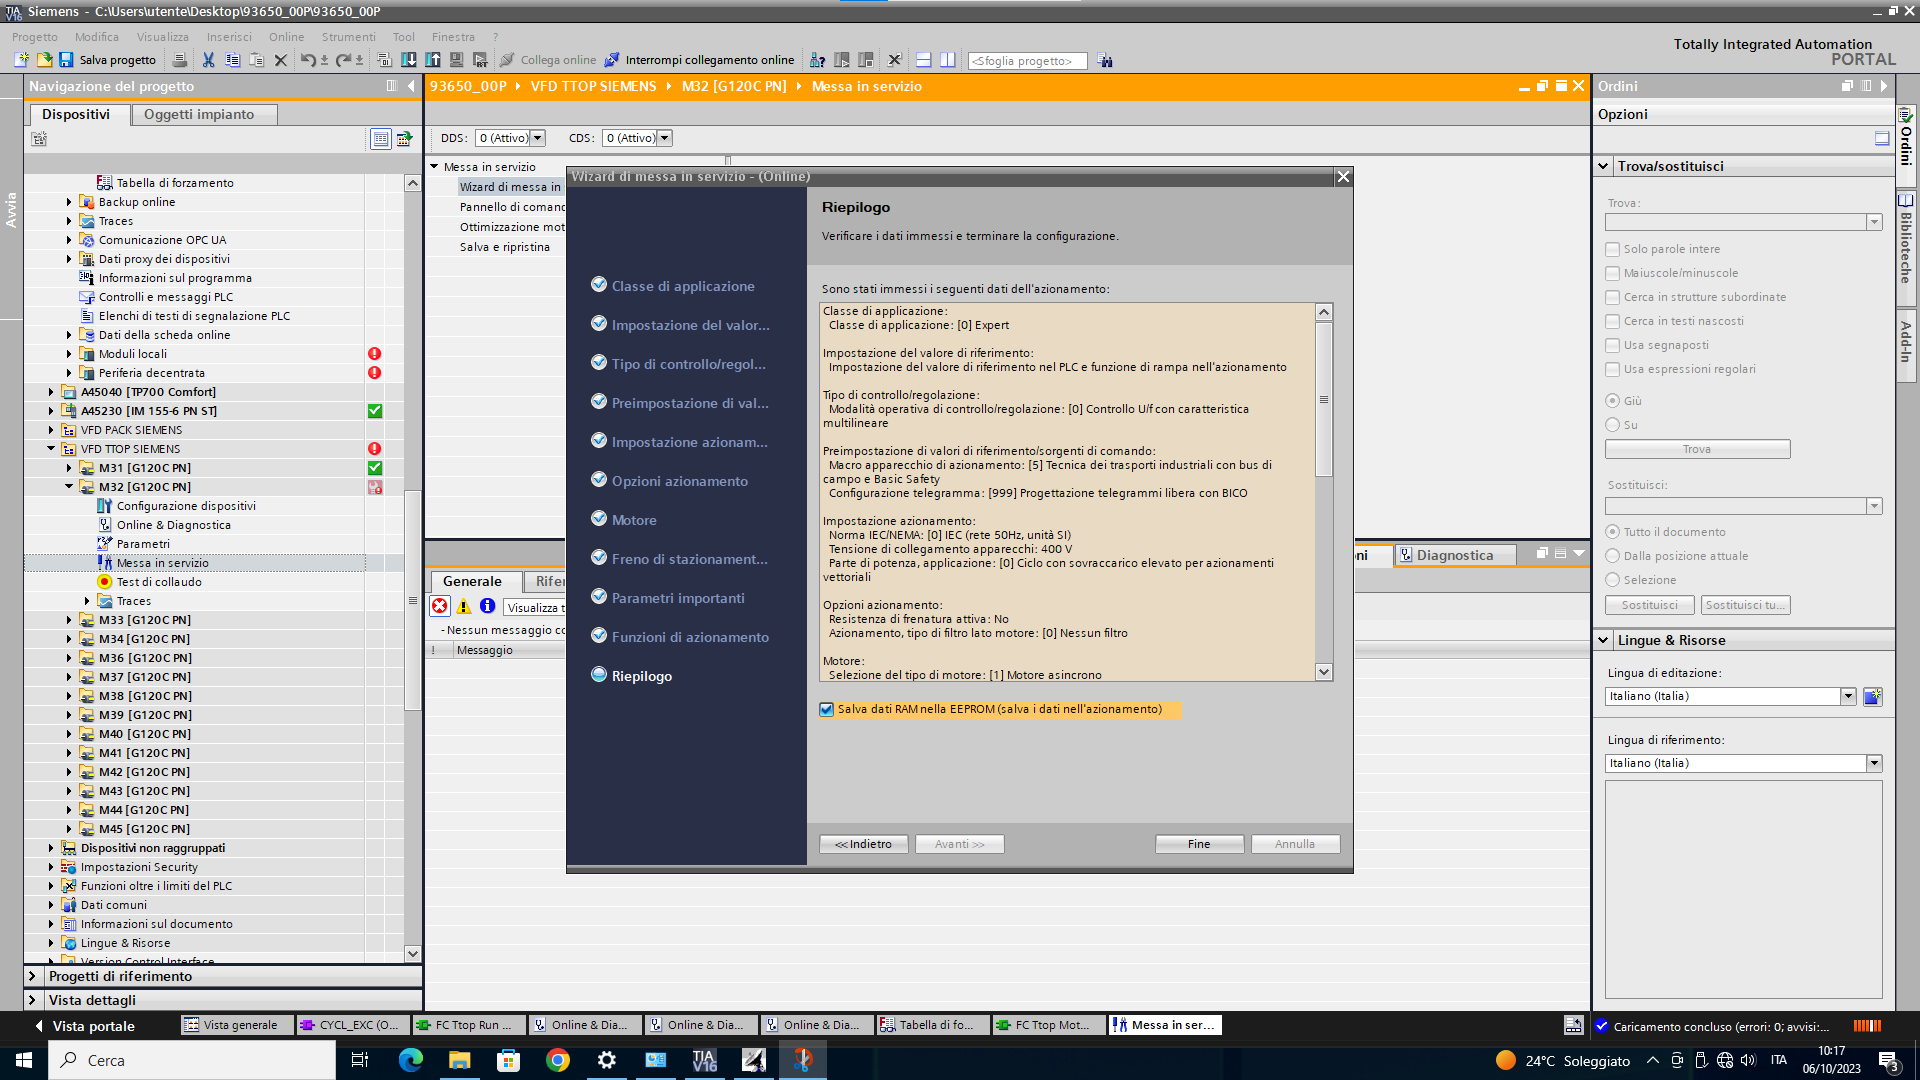Select the Generale tab
Screen dimensions: 1920x1080
click(473, 581)
